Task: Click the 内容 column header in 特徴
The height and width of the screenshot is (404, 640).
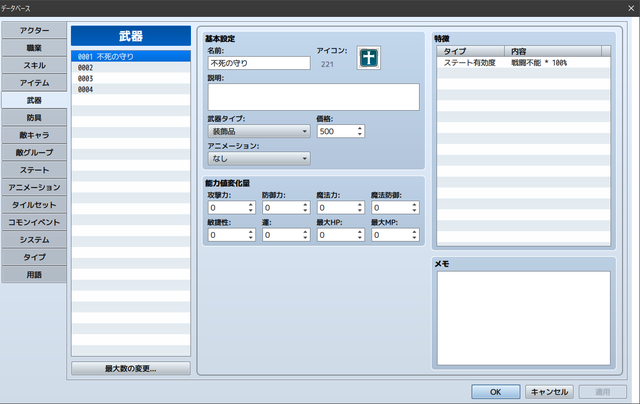Action: pos(553,51)
